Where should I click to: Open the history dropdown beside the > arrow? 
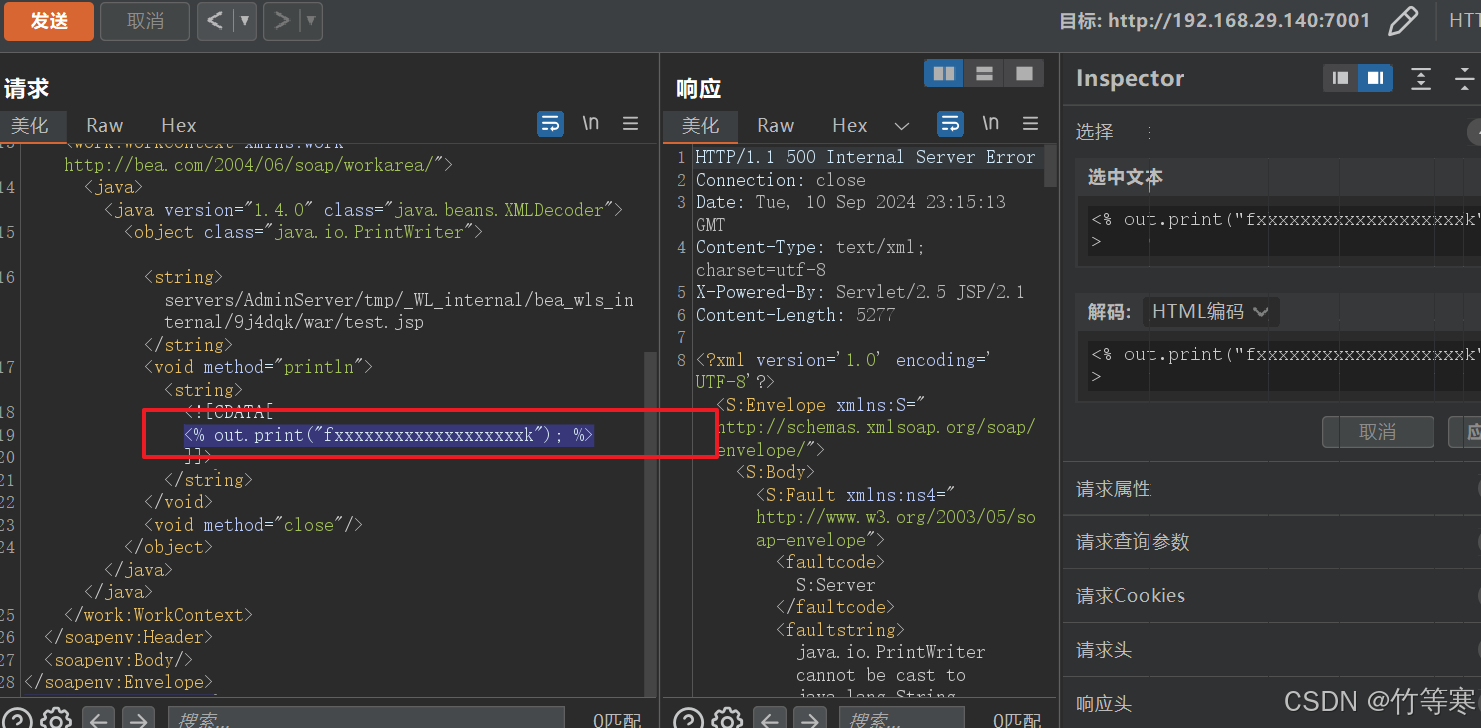(x=311, y=21)
